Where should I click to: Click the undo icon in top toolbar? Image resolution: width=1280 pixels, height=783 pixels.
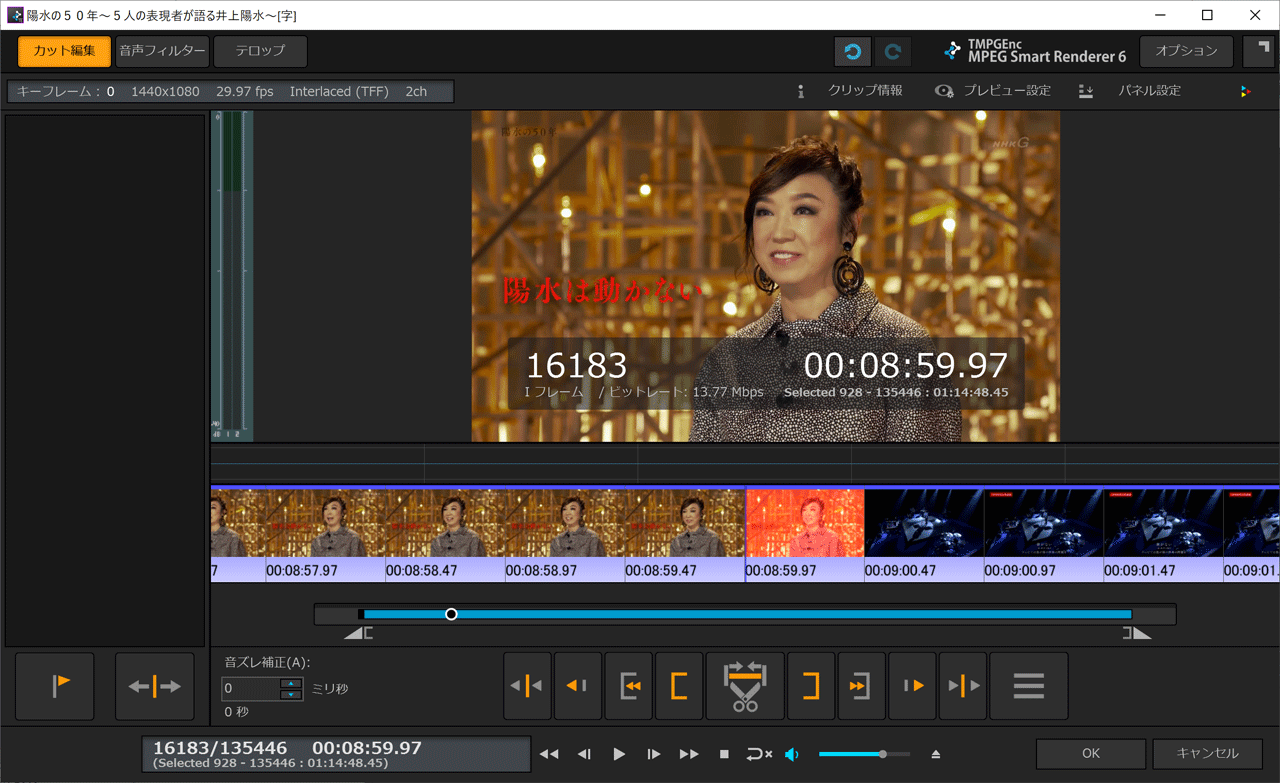click(x=853, y=52)
